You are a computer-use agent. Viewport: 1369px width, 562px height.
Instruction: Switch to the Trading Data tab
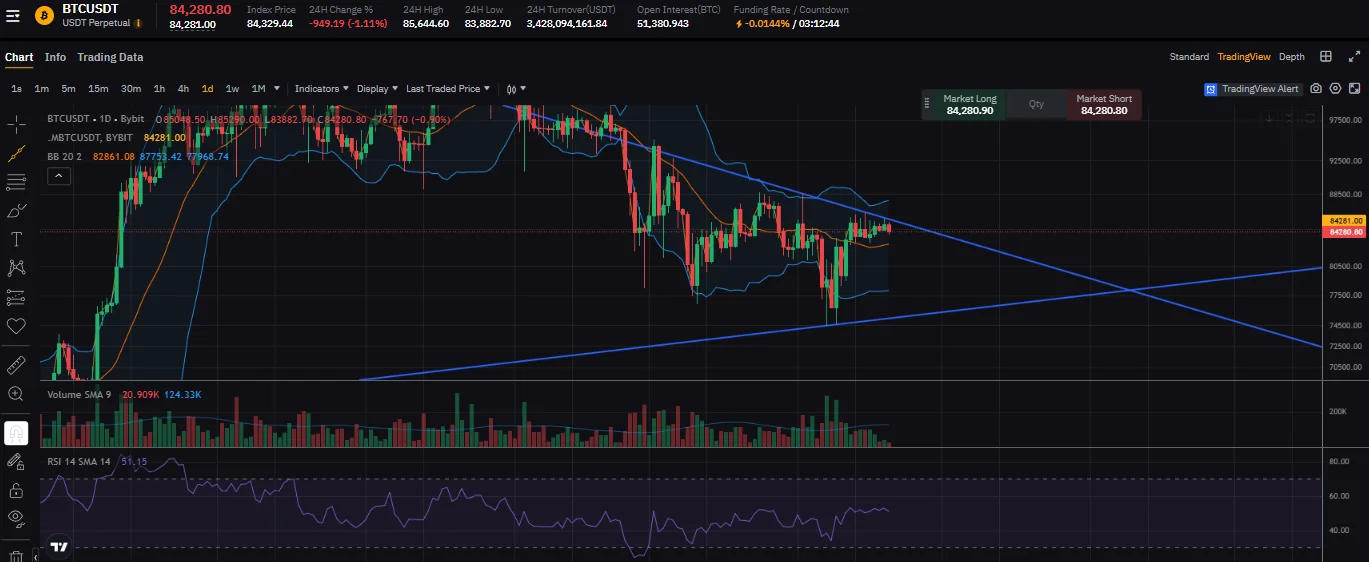[x=110, y=57]
